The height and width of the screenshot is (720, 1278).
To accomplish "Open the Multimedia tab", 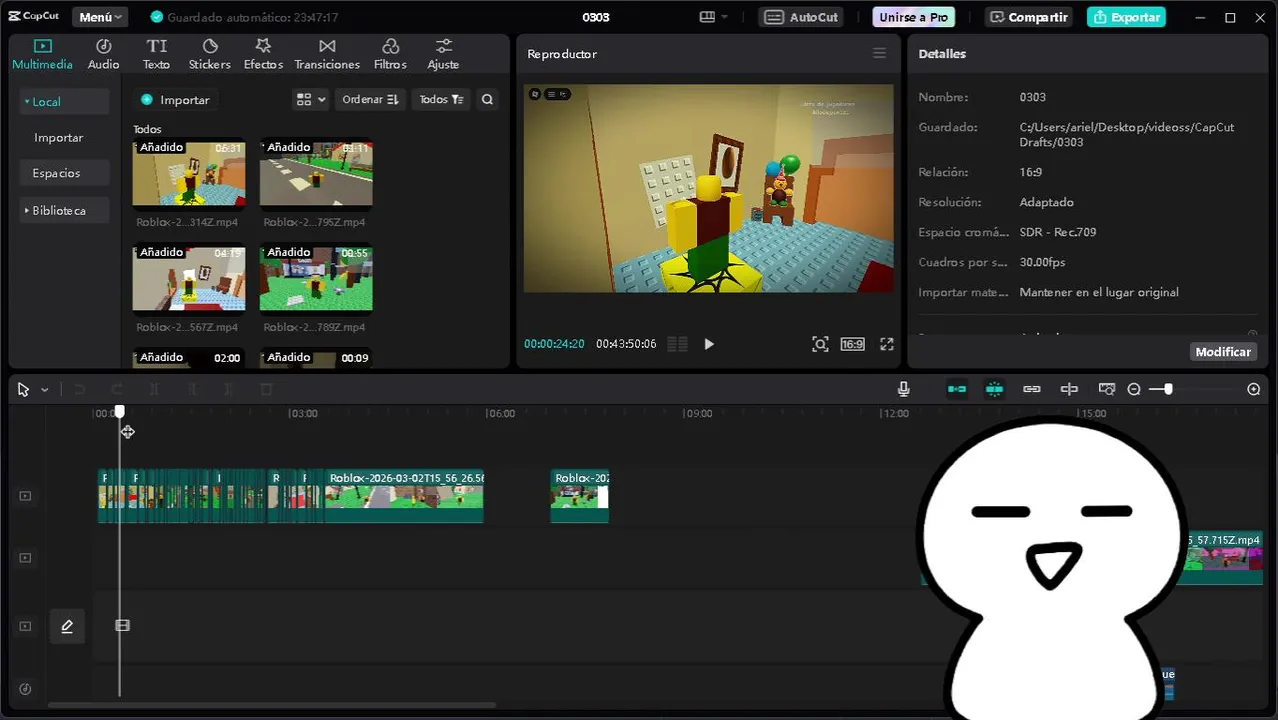I will coord(42,54).
